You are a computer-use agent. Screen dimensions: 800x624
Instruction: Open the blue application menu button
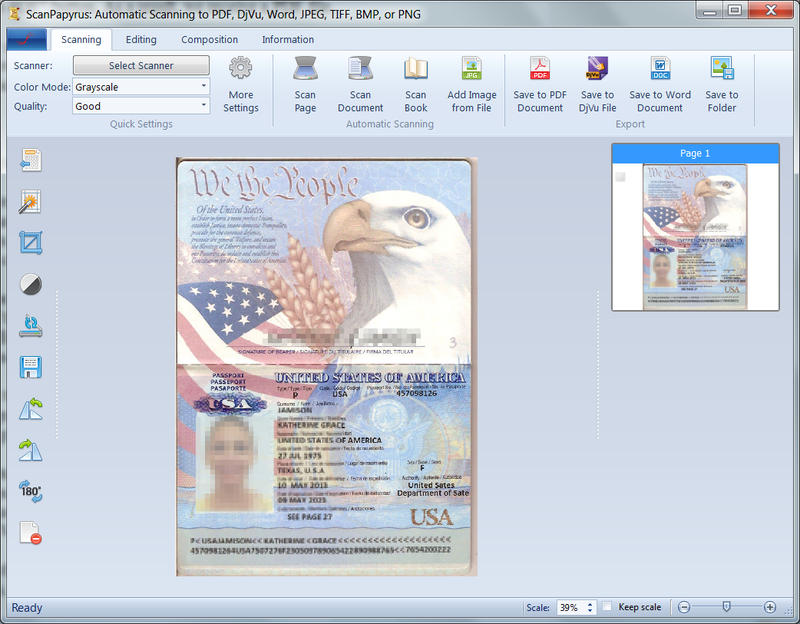(x=27, y=39)
